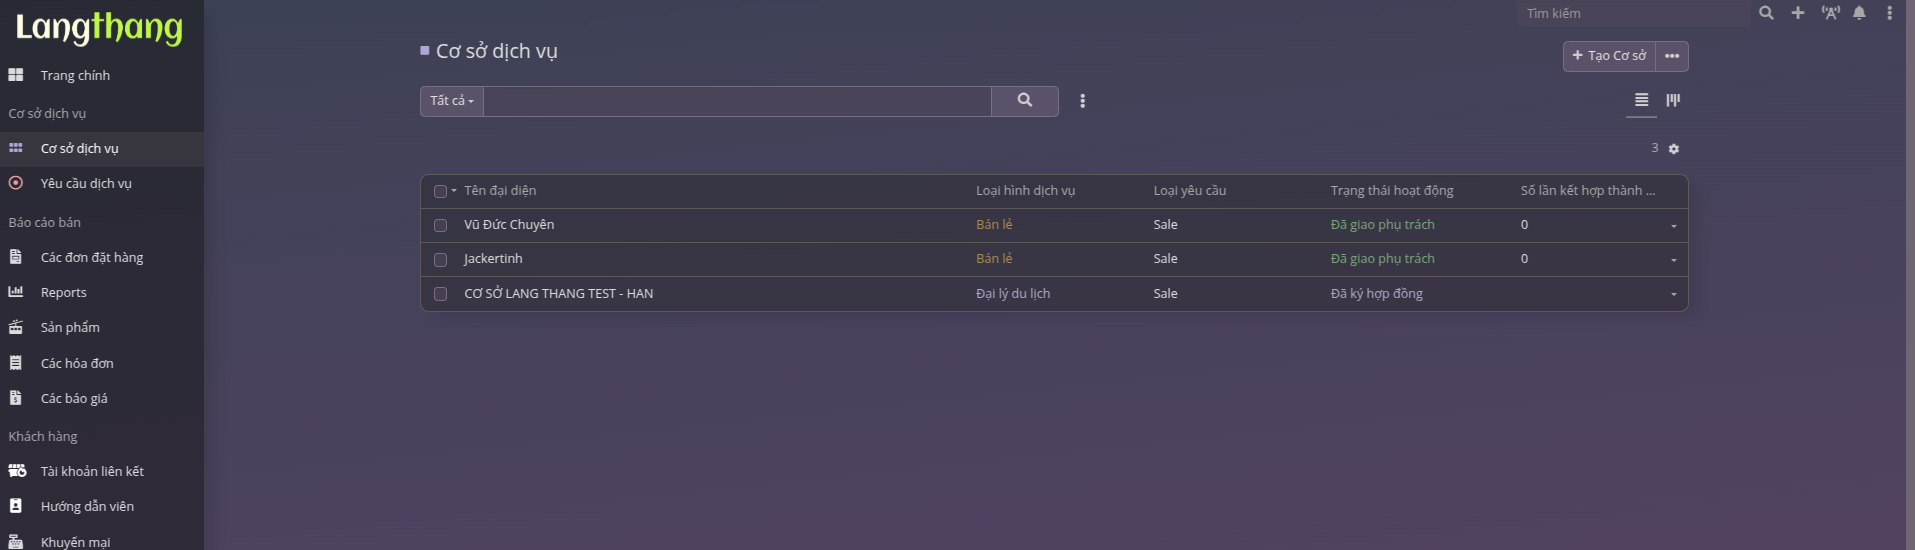The image size is (1915, 550).
Task: Open the vertical dots menu beside search
Action: click(x=1082, y=101)
